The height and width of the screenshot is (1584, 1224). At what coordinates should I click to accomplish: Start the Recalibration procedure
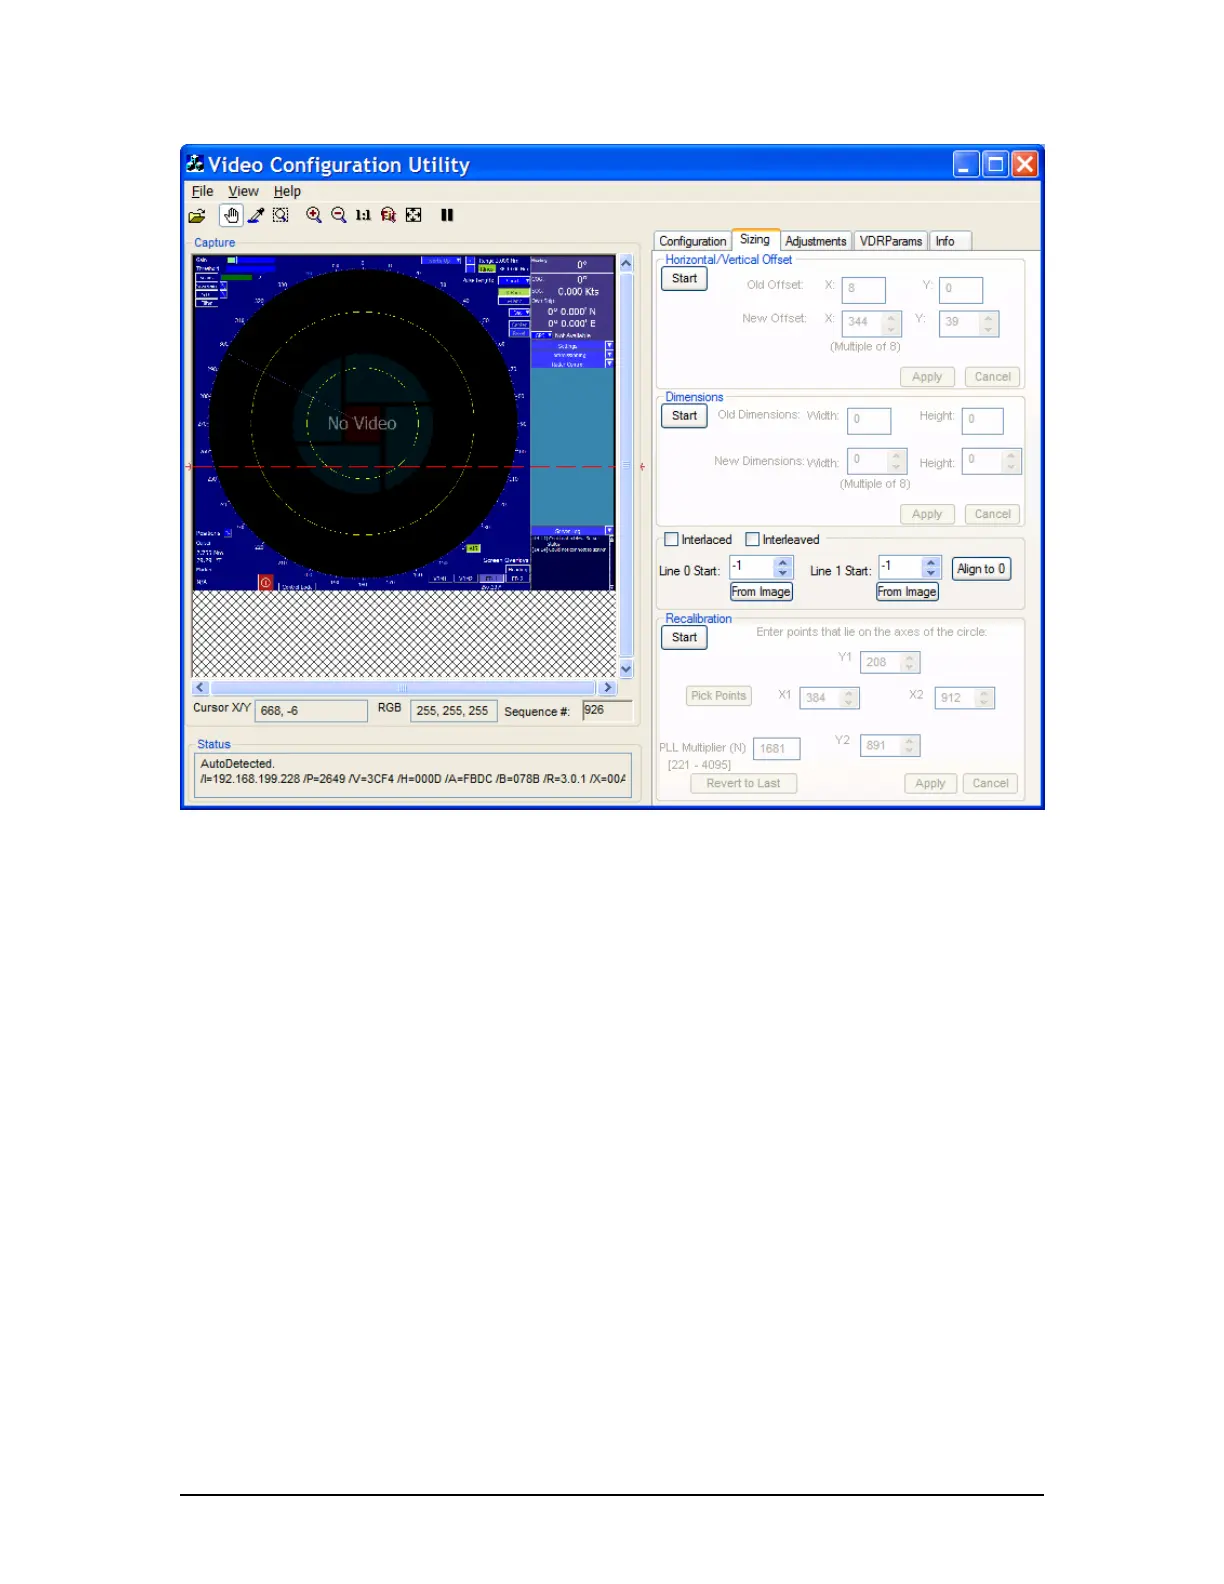684,637
